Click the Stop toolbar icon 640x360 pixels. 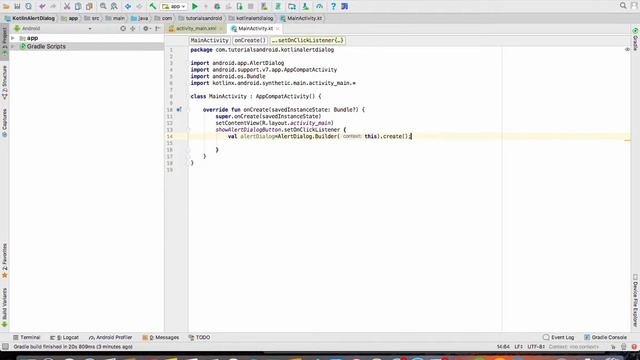point(251,6)
